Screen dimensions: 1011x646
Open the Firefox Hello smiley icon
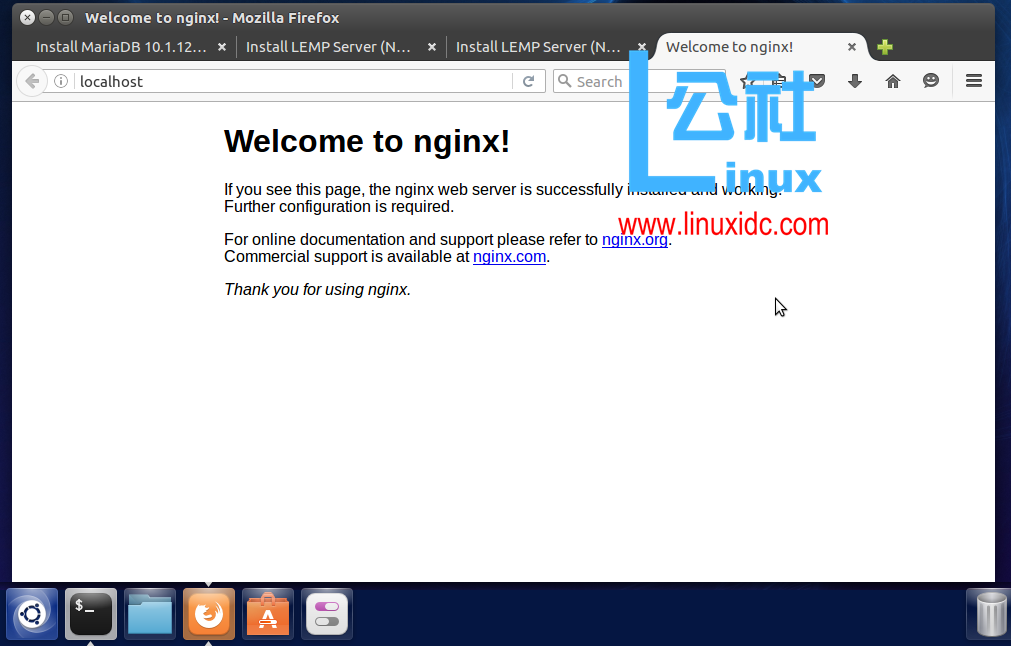pyautogui.click(x=931, y=81)
